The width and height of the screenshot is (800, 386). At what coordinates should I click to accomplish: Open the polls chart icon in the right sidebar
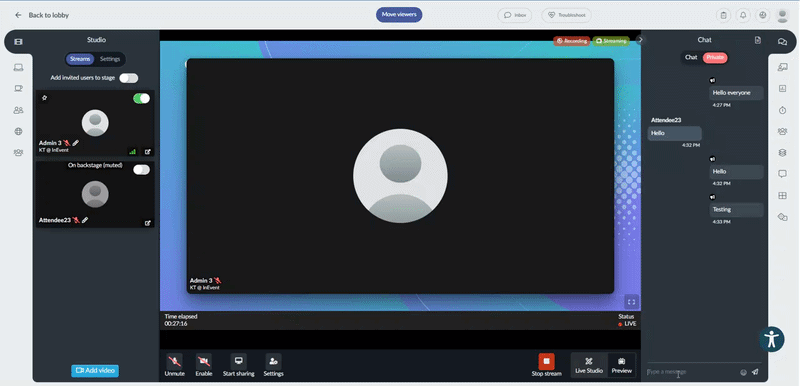pyautogui.click(x=782, y=89)
